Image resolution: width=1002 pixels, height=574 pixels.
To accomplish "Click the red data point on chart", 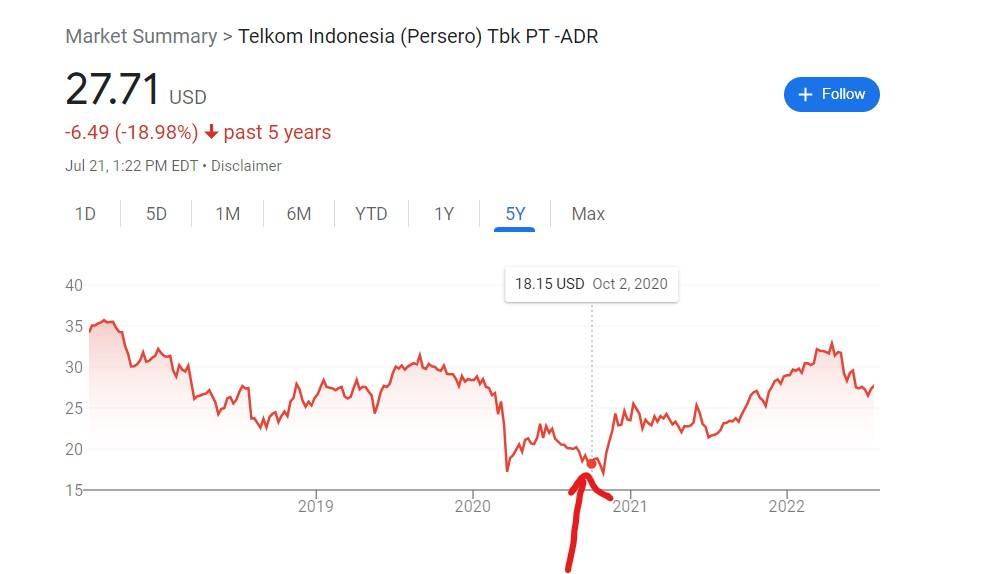I will click(x=592, y=464).
